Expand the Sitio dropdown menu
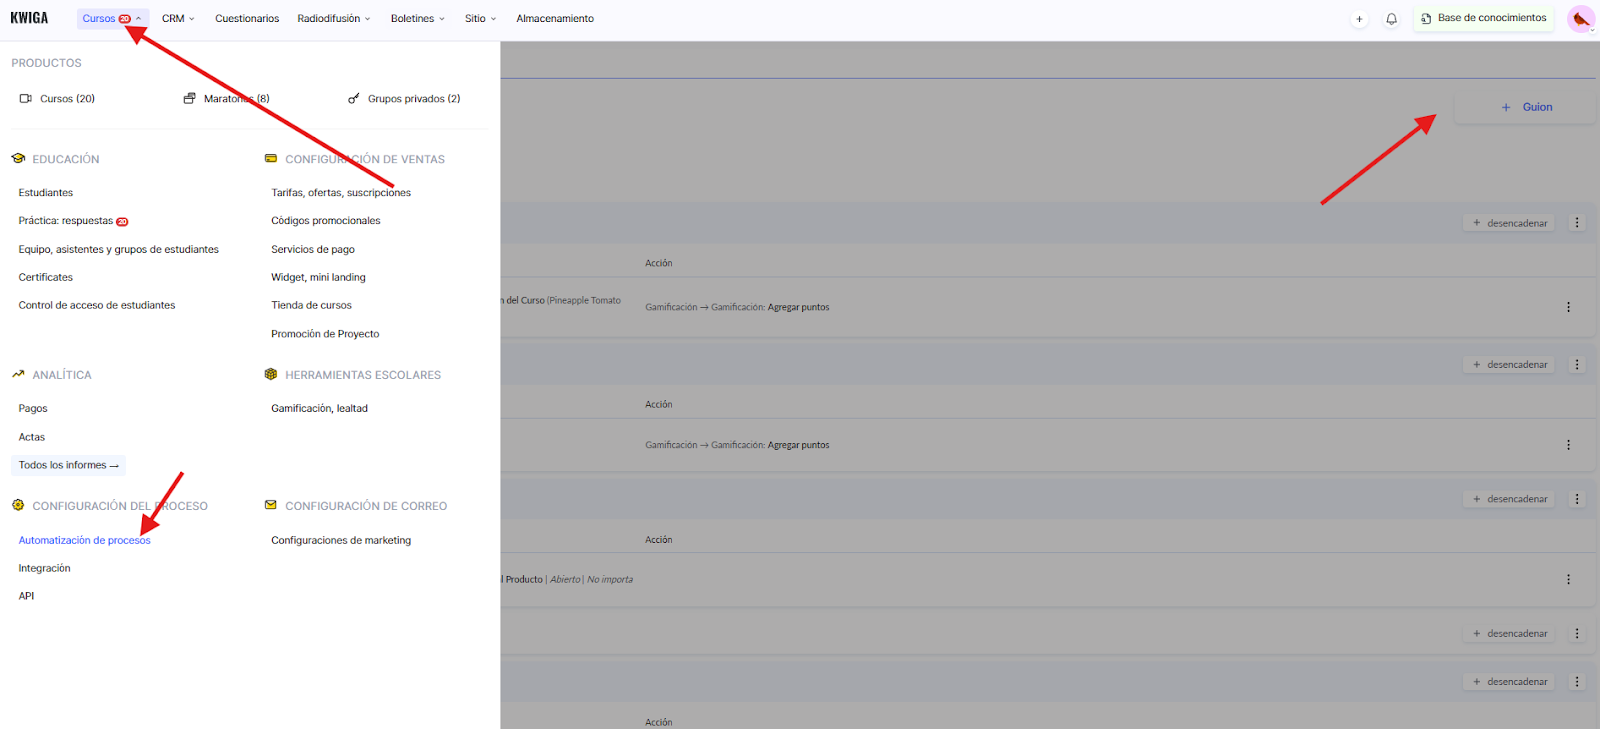 click(481, 19)
